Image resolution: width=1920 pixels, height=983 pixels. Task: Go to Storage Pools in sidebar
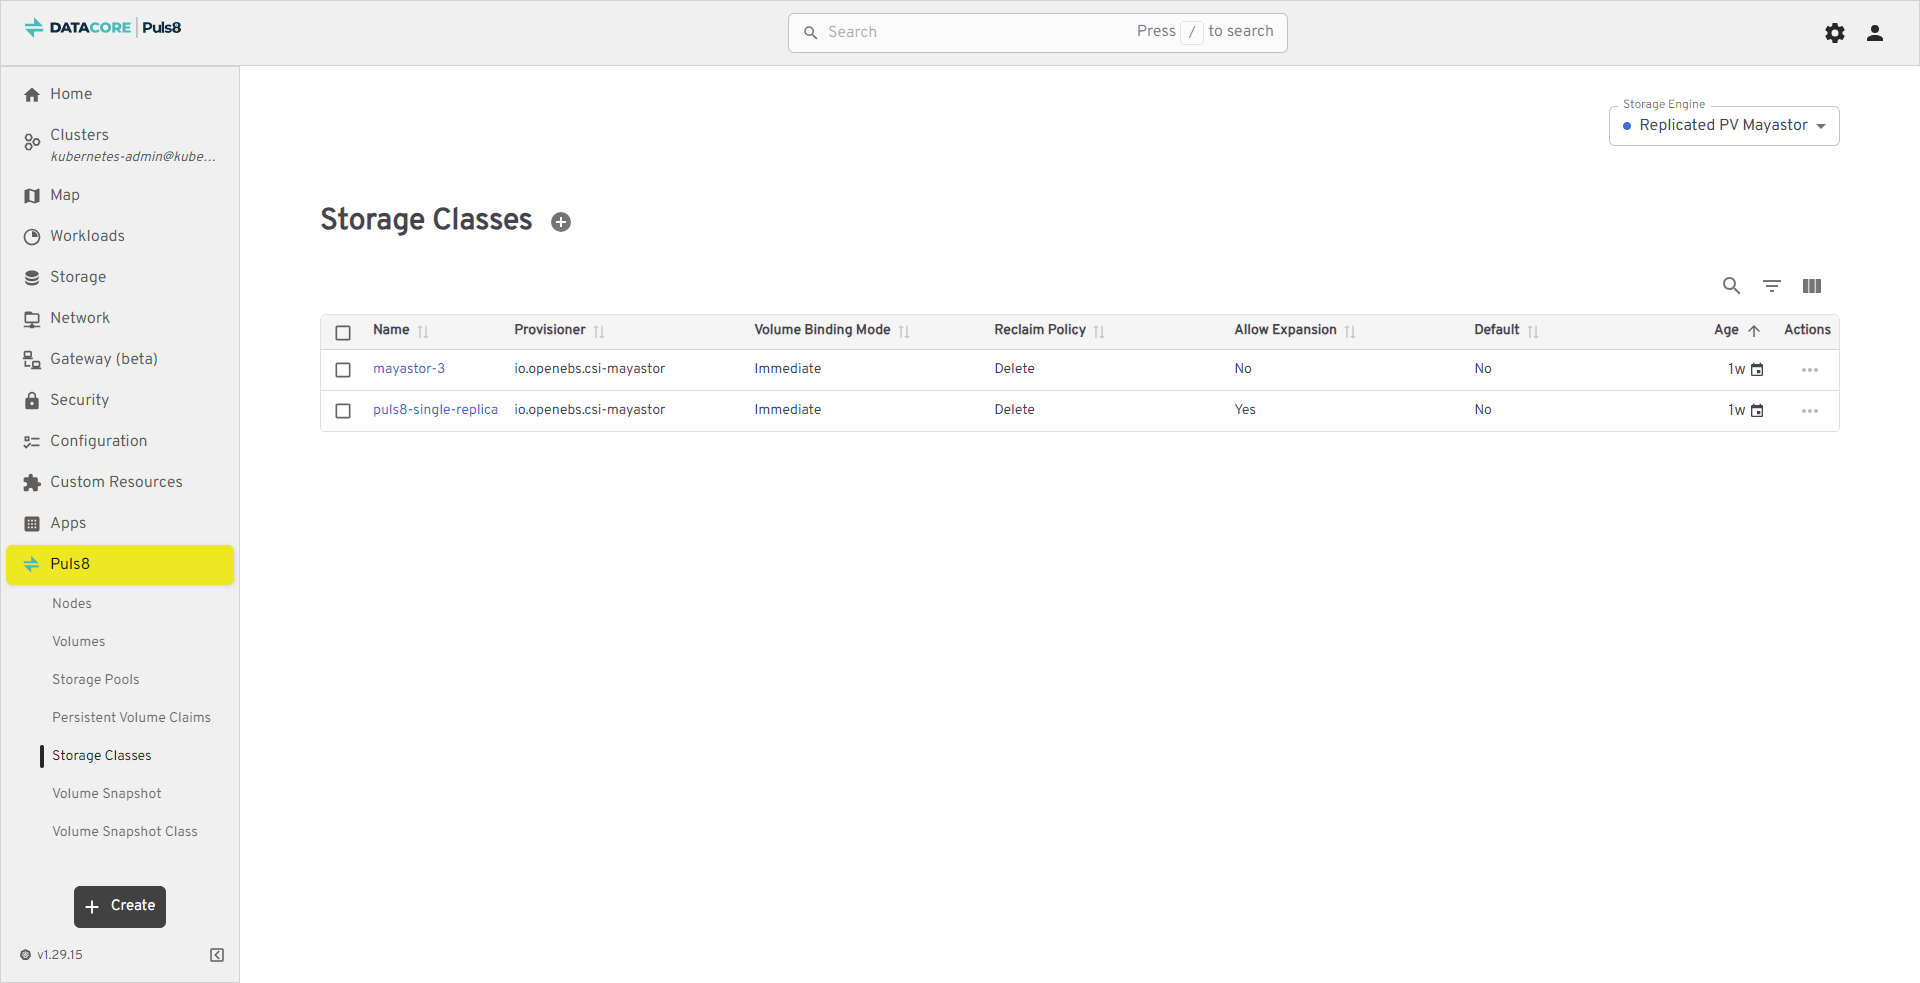point(96,680)
